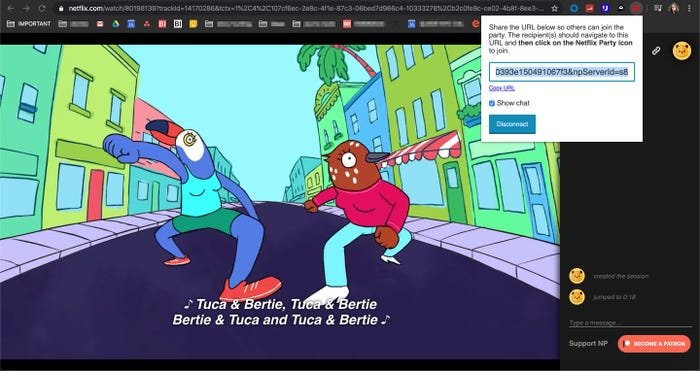Open the Gmail bookmark icon
700x371 pixels.
[x=100, y=24]
